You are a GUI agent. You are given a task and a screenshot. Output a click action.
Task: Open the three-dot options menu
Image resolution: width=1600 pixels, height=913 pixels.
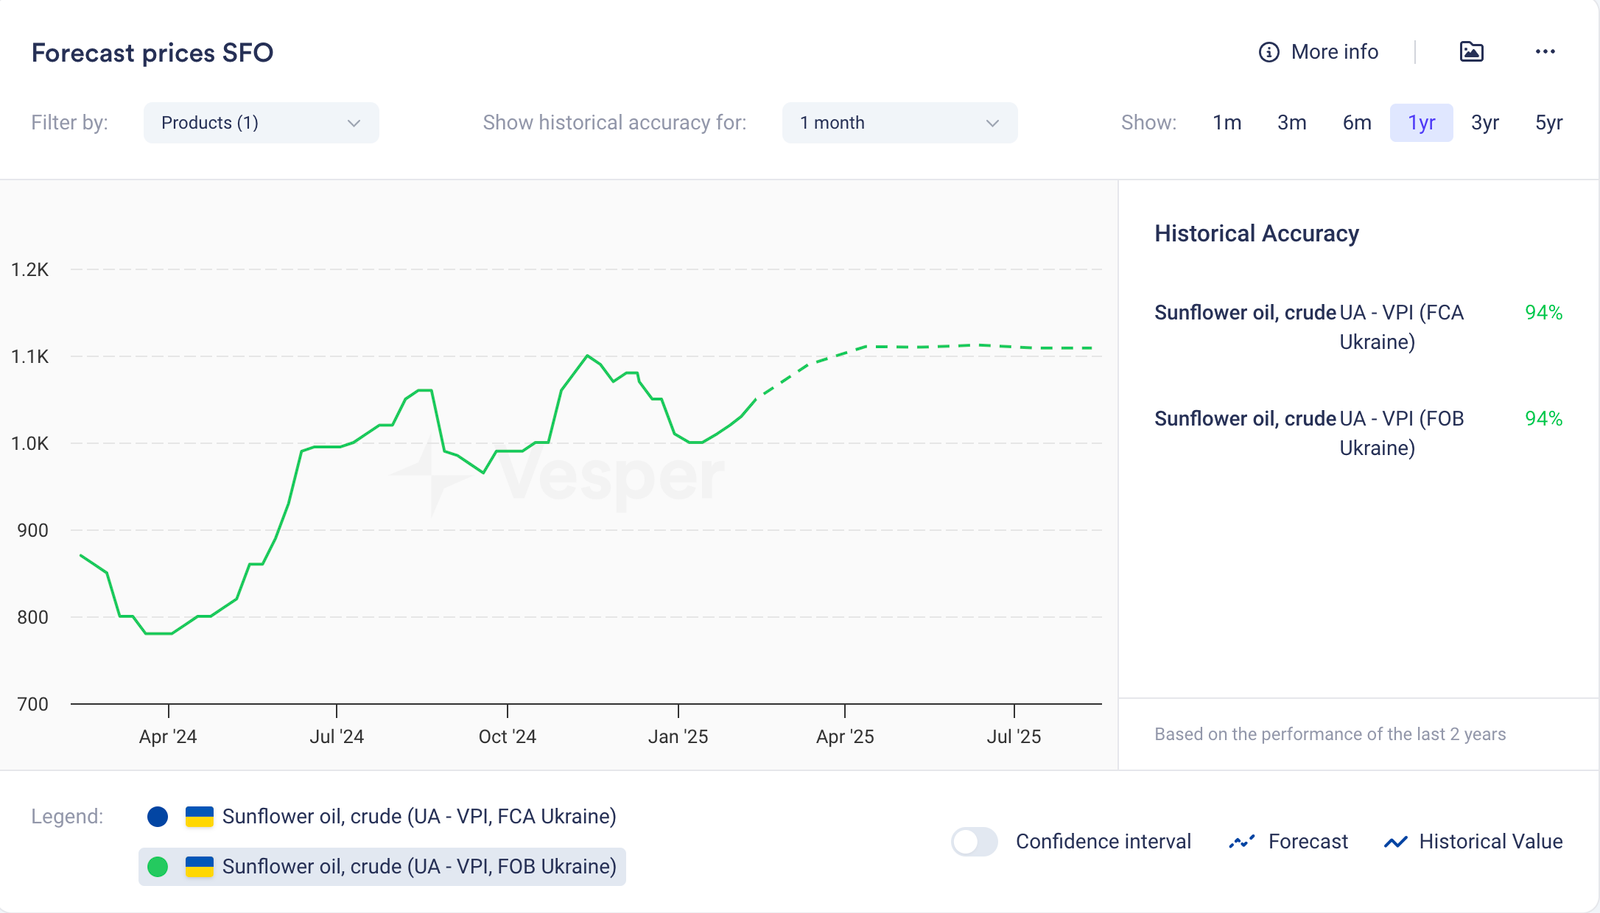coord(1545,52)
